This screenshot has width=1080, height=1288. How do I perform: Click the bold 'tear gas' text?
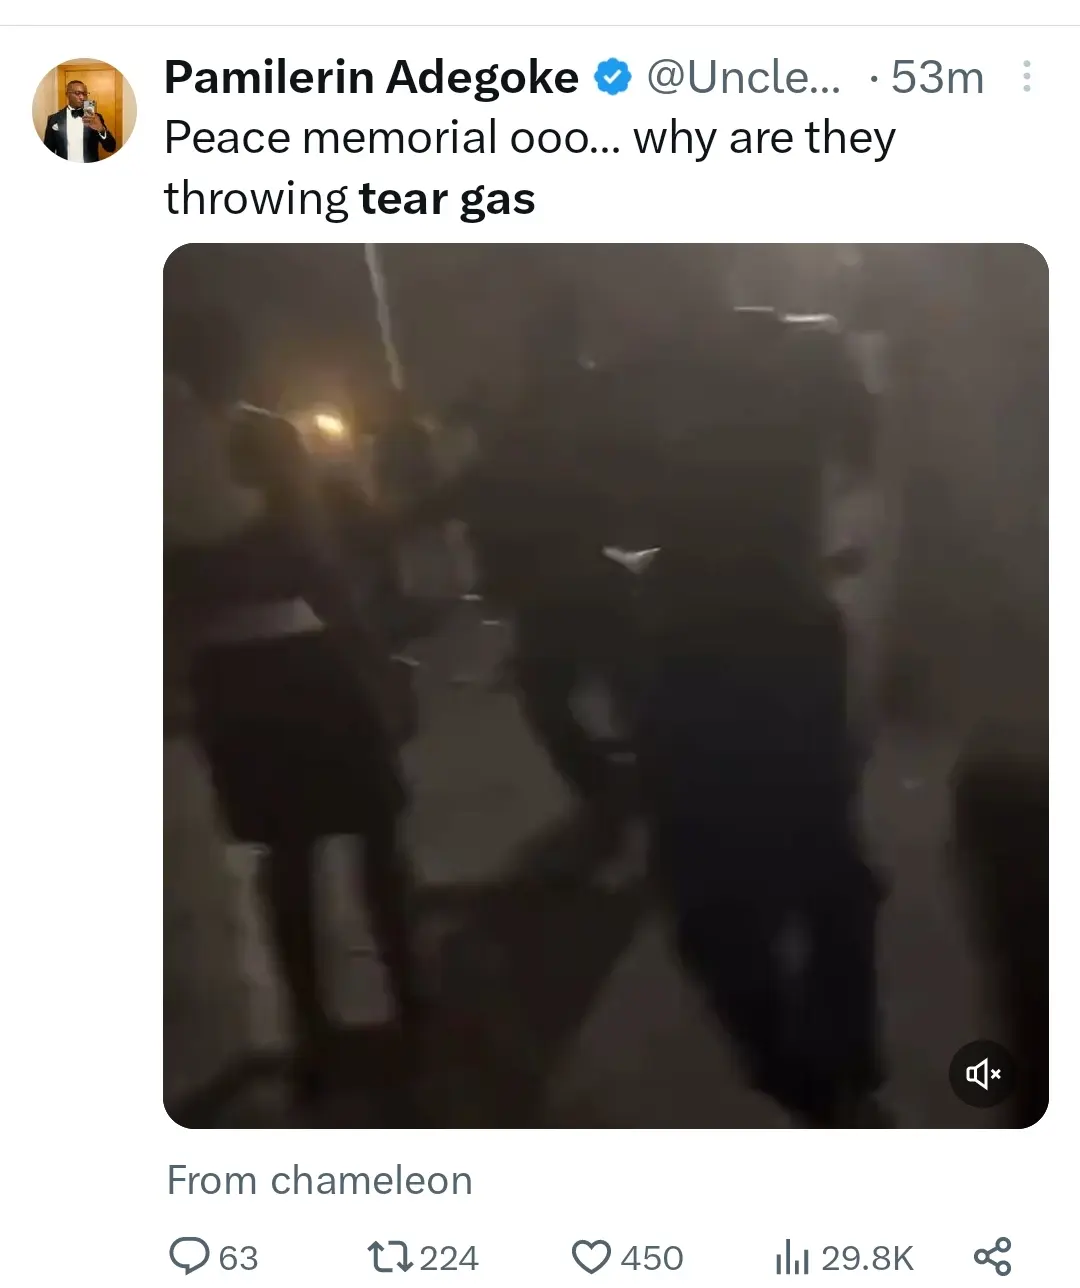[447, 198]
